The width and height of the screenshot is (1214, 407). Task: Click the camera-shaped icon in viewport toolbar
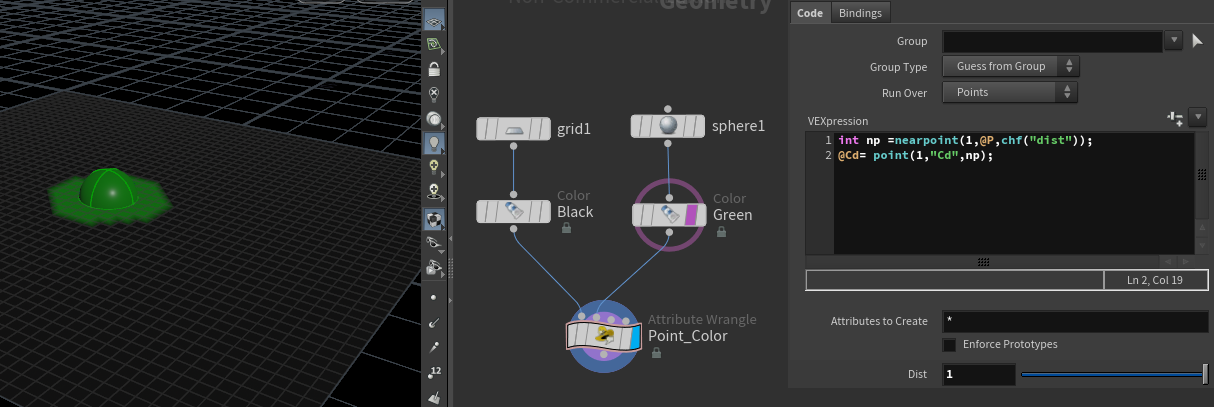[x=433, y=267]
